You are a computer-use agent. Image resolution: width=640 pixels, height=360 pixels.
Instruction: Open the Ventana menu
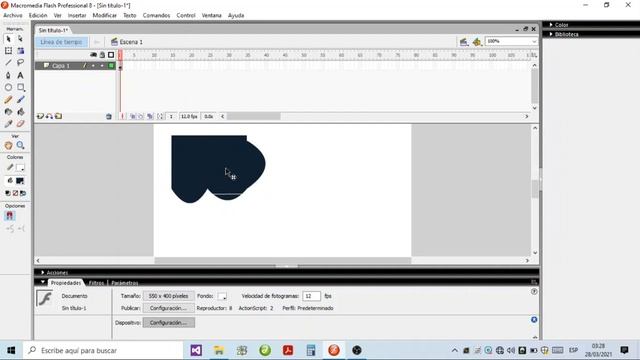click(211, 16)
